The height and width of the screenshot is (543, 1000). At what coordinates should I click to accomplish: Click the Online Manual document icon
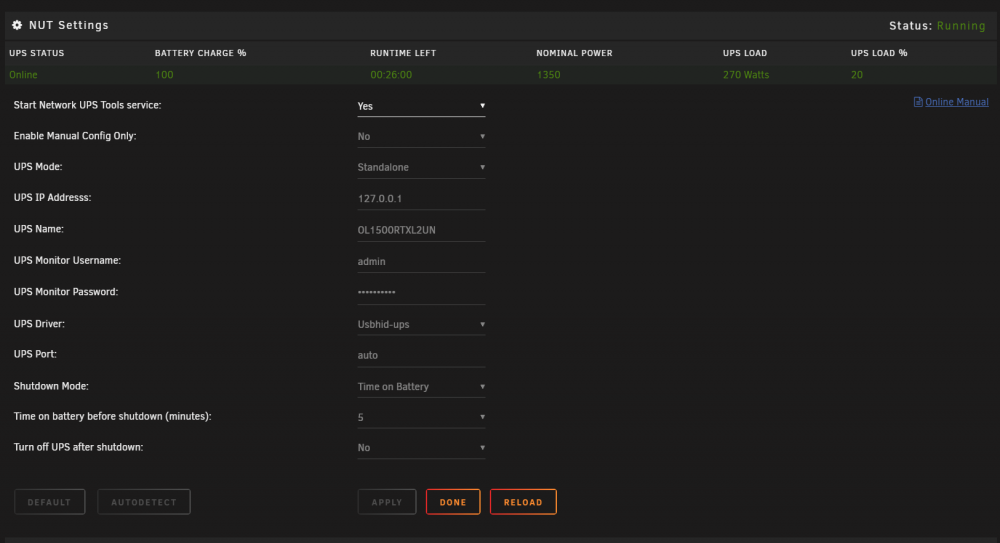point(918,102)
